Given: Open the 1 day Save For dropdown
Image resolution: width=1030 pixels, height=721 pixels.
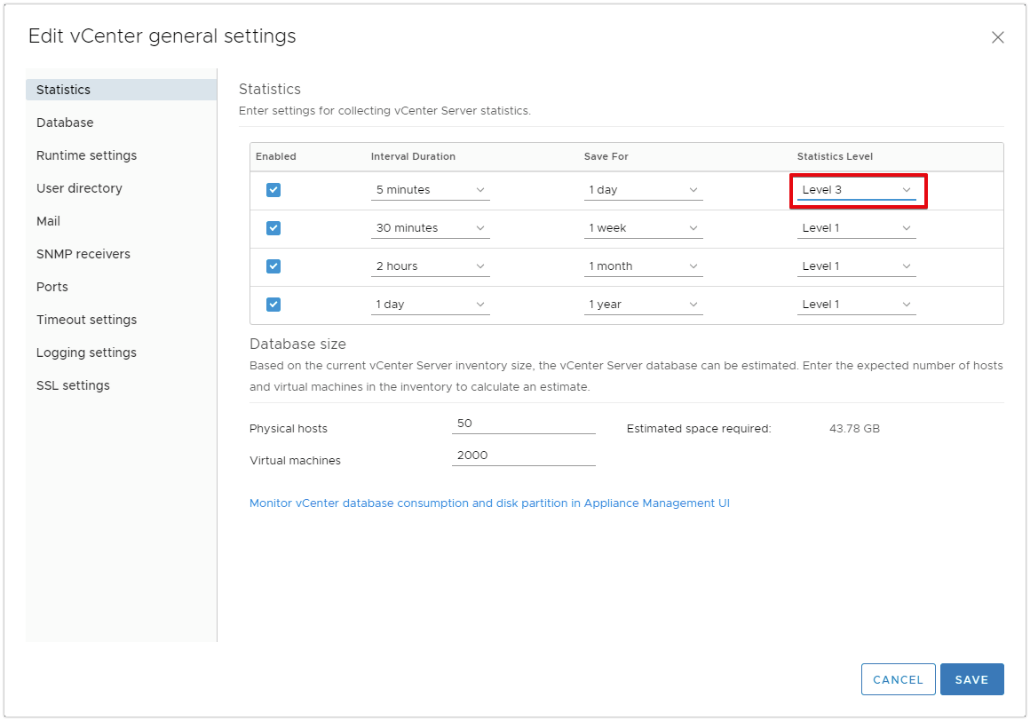Looking at the screenshot, I should click(643, 190).
